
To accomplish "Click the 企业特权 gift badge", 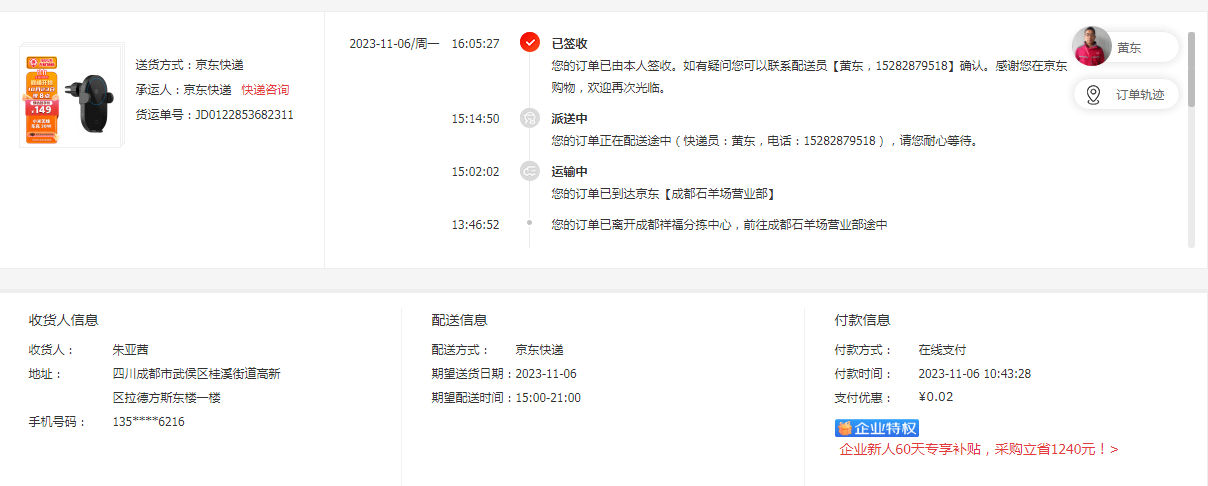I will 877,428.
